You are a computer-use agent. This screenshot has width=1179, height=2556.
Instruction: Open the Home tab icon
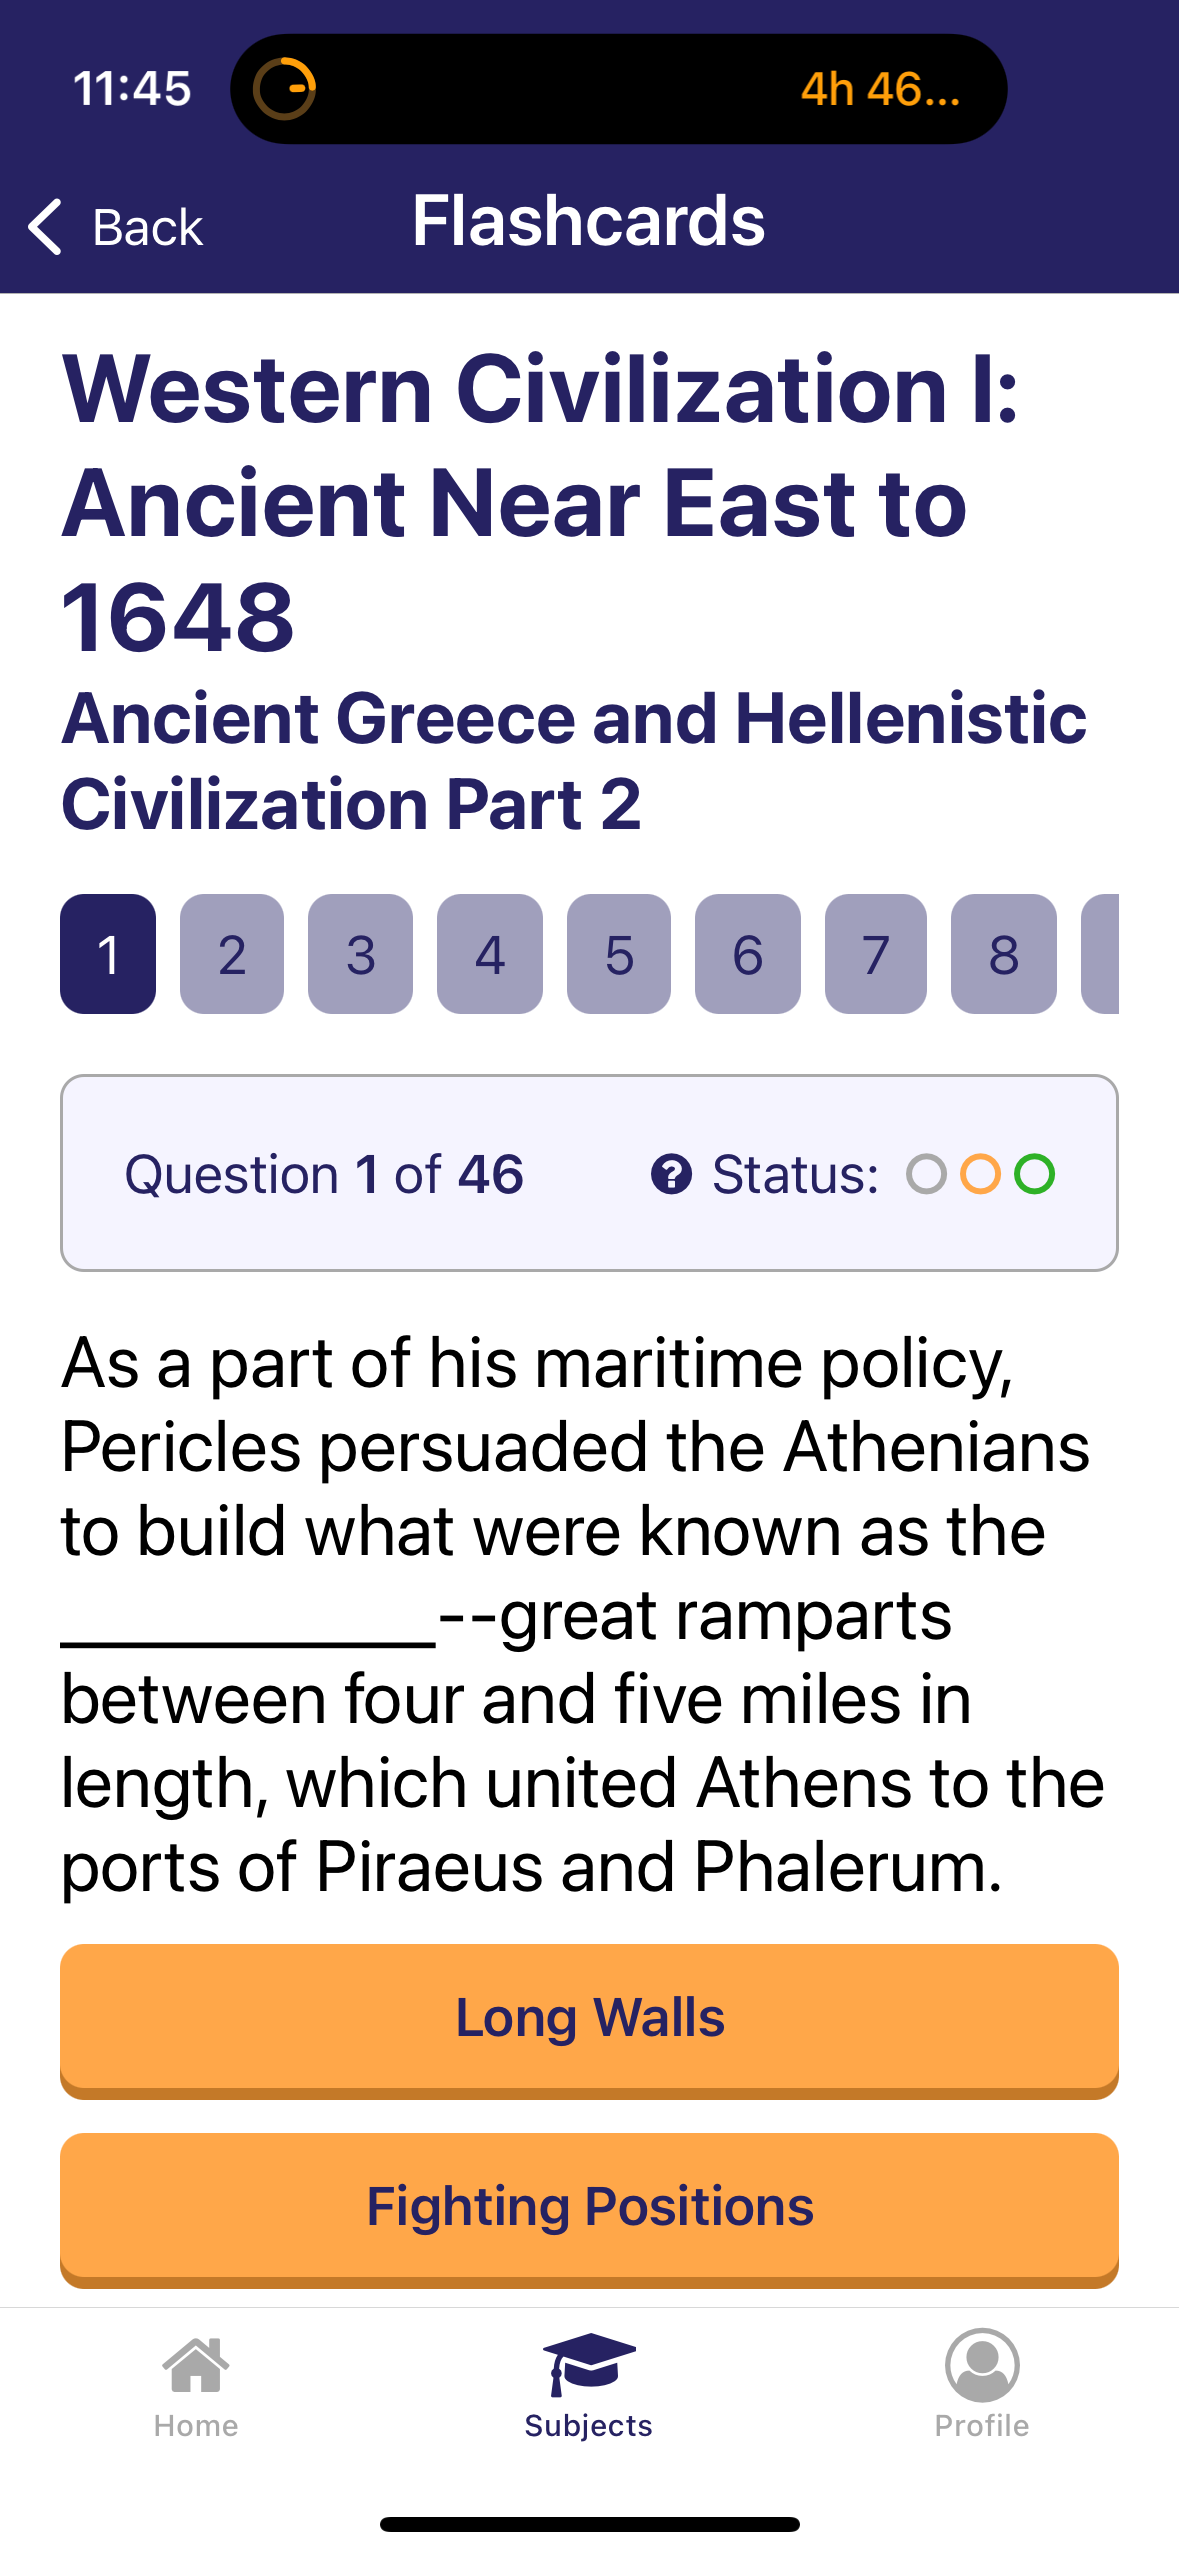(196, 2365)
